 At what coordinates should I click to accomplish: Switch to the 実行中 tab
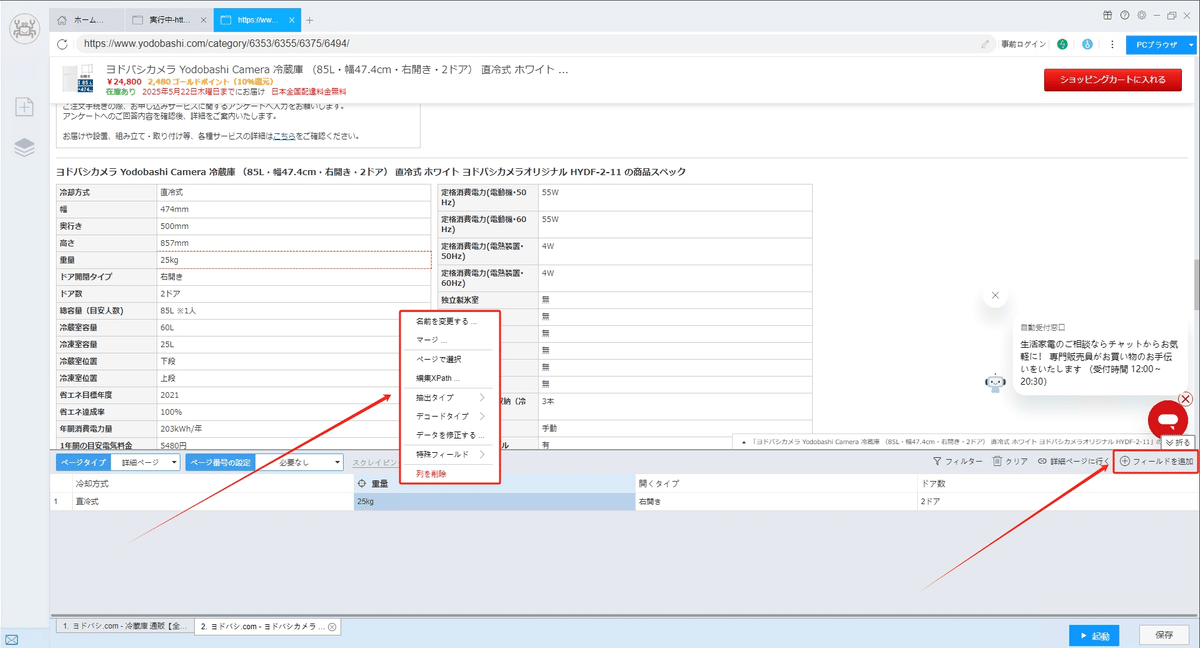pos(168,20)
